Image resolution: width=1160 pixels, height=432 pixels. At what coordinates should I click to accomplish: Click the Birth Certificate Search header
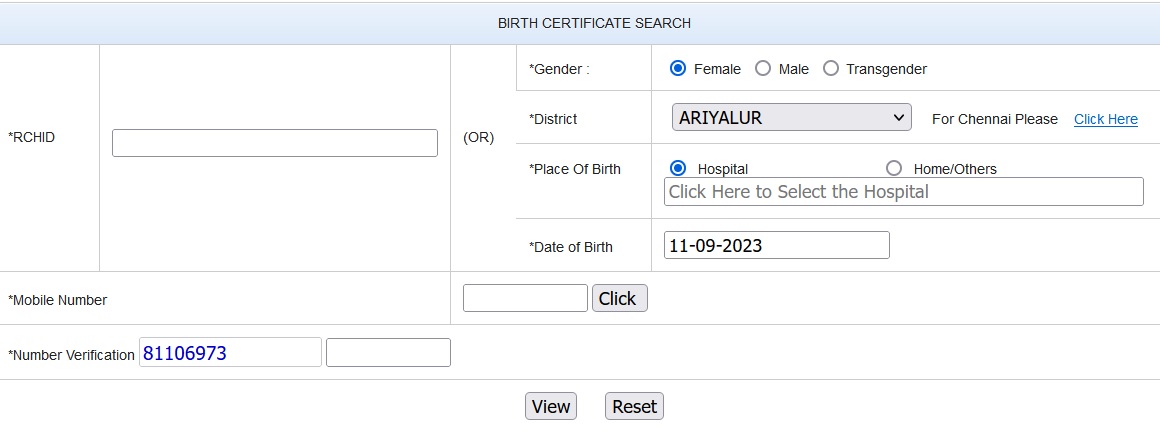594,23
